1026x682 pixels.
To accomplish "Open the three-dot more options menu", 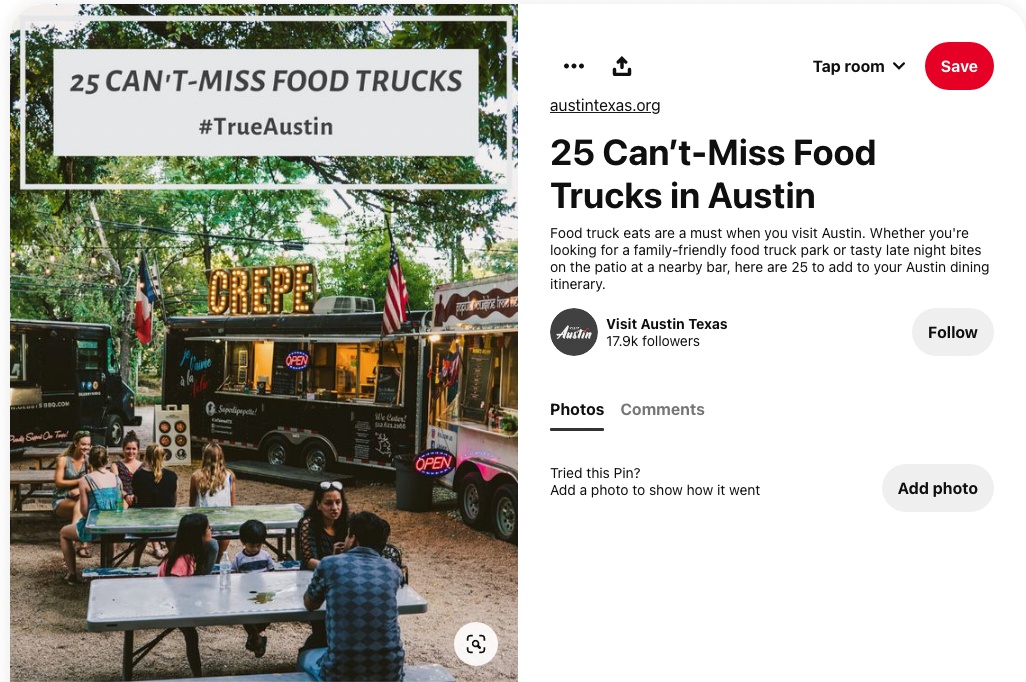I will [573, 66].
